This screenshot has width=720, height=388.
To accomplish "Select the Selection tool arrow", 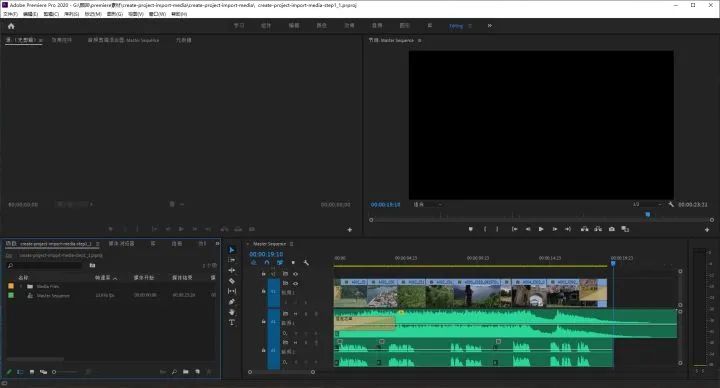I will (231, 250).
